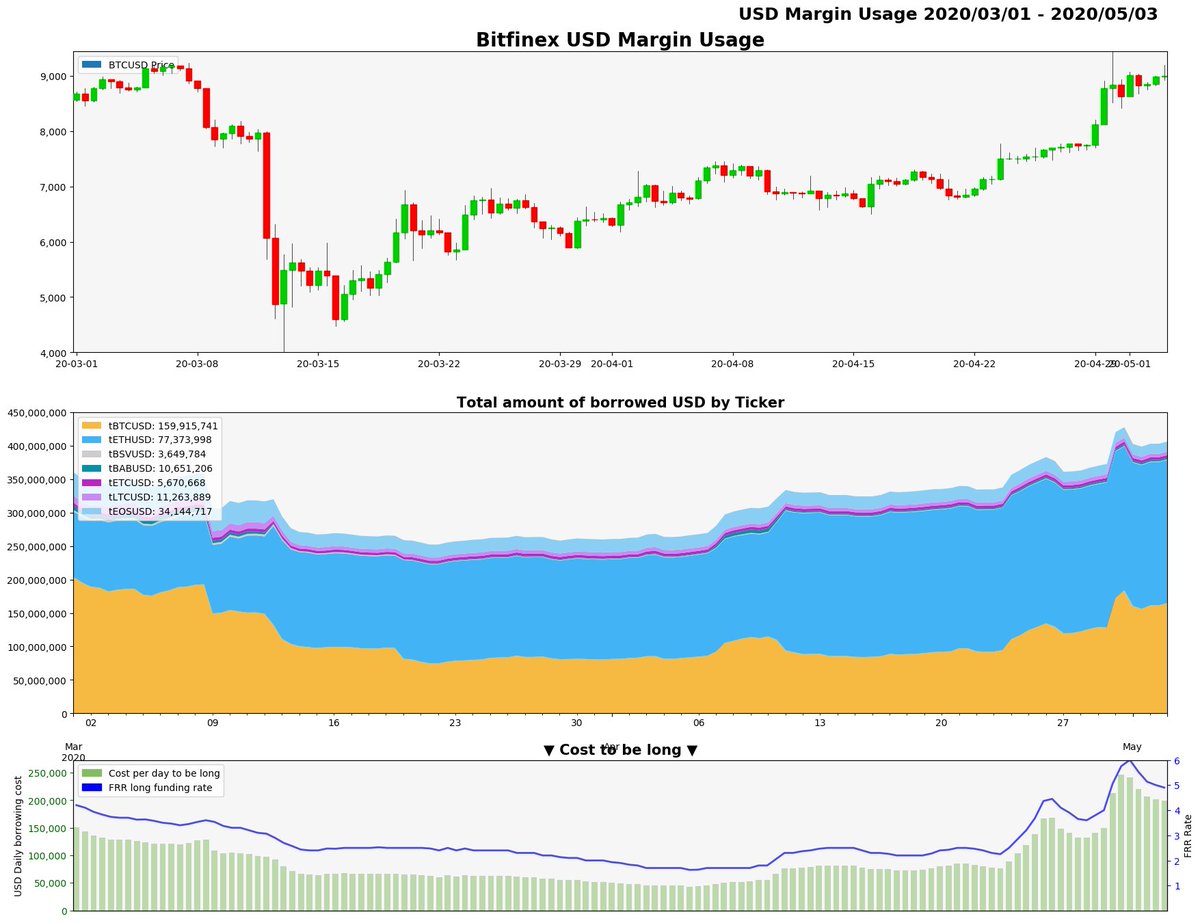
Task: Click the FRR Rate axis value 2
Action: [1177, 861]
